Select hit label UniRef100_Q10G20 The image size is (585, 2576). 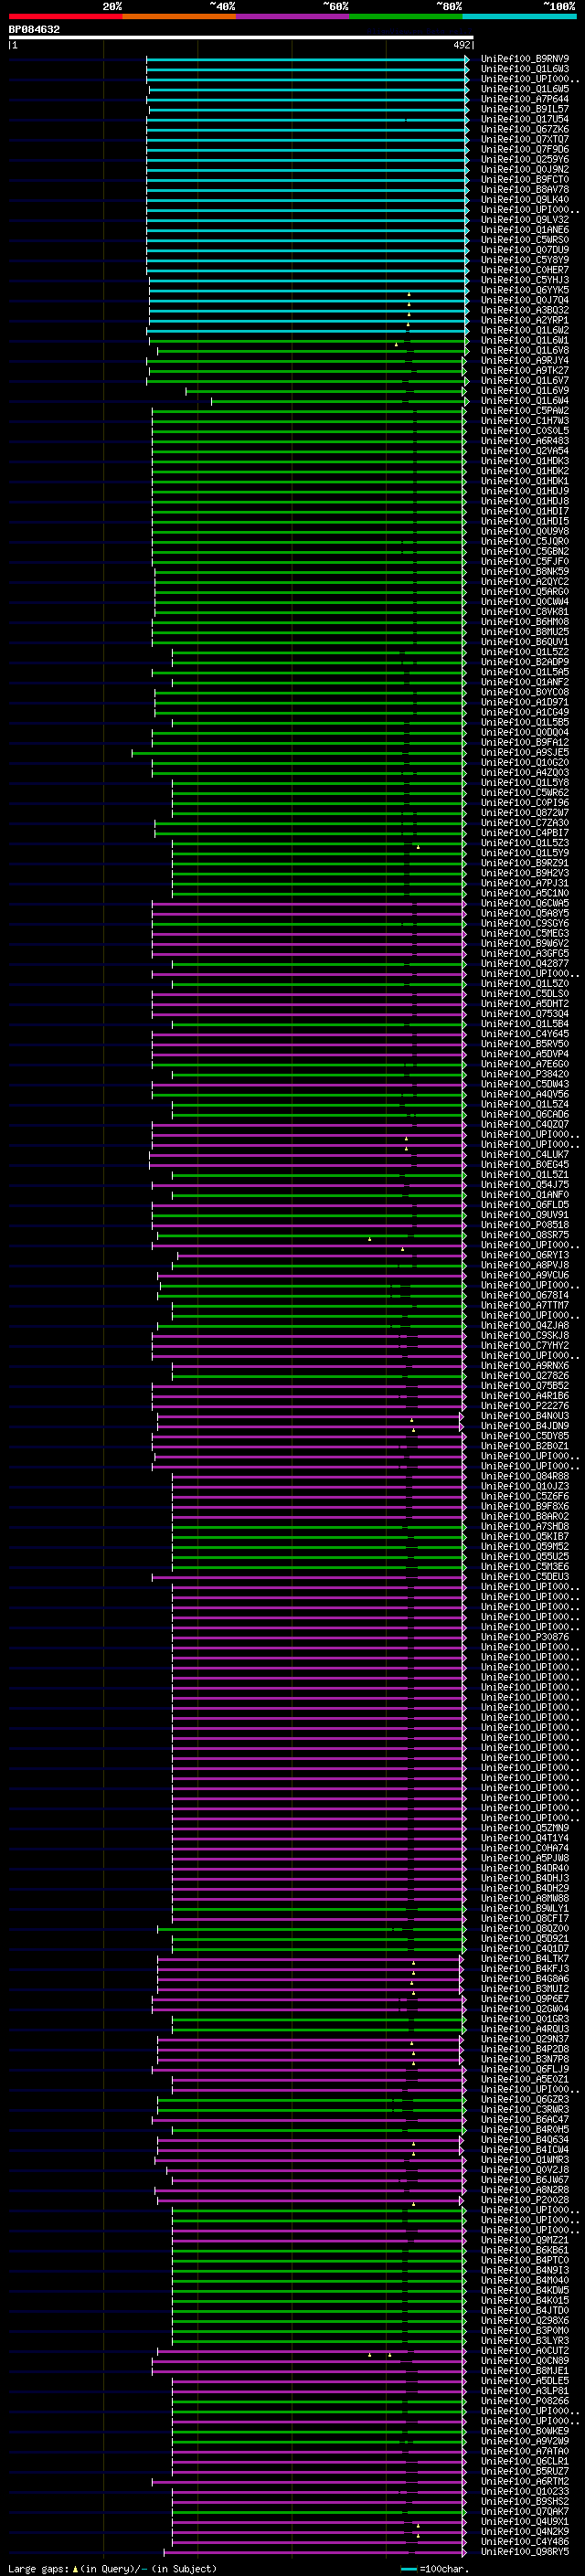point(525,762)
